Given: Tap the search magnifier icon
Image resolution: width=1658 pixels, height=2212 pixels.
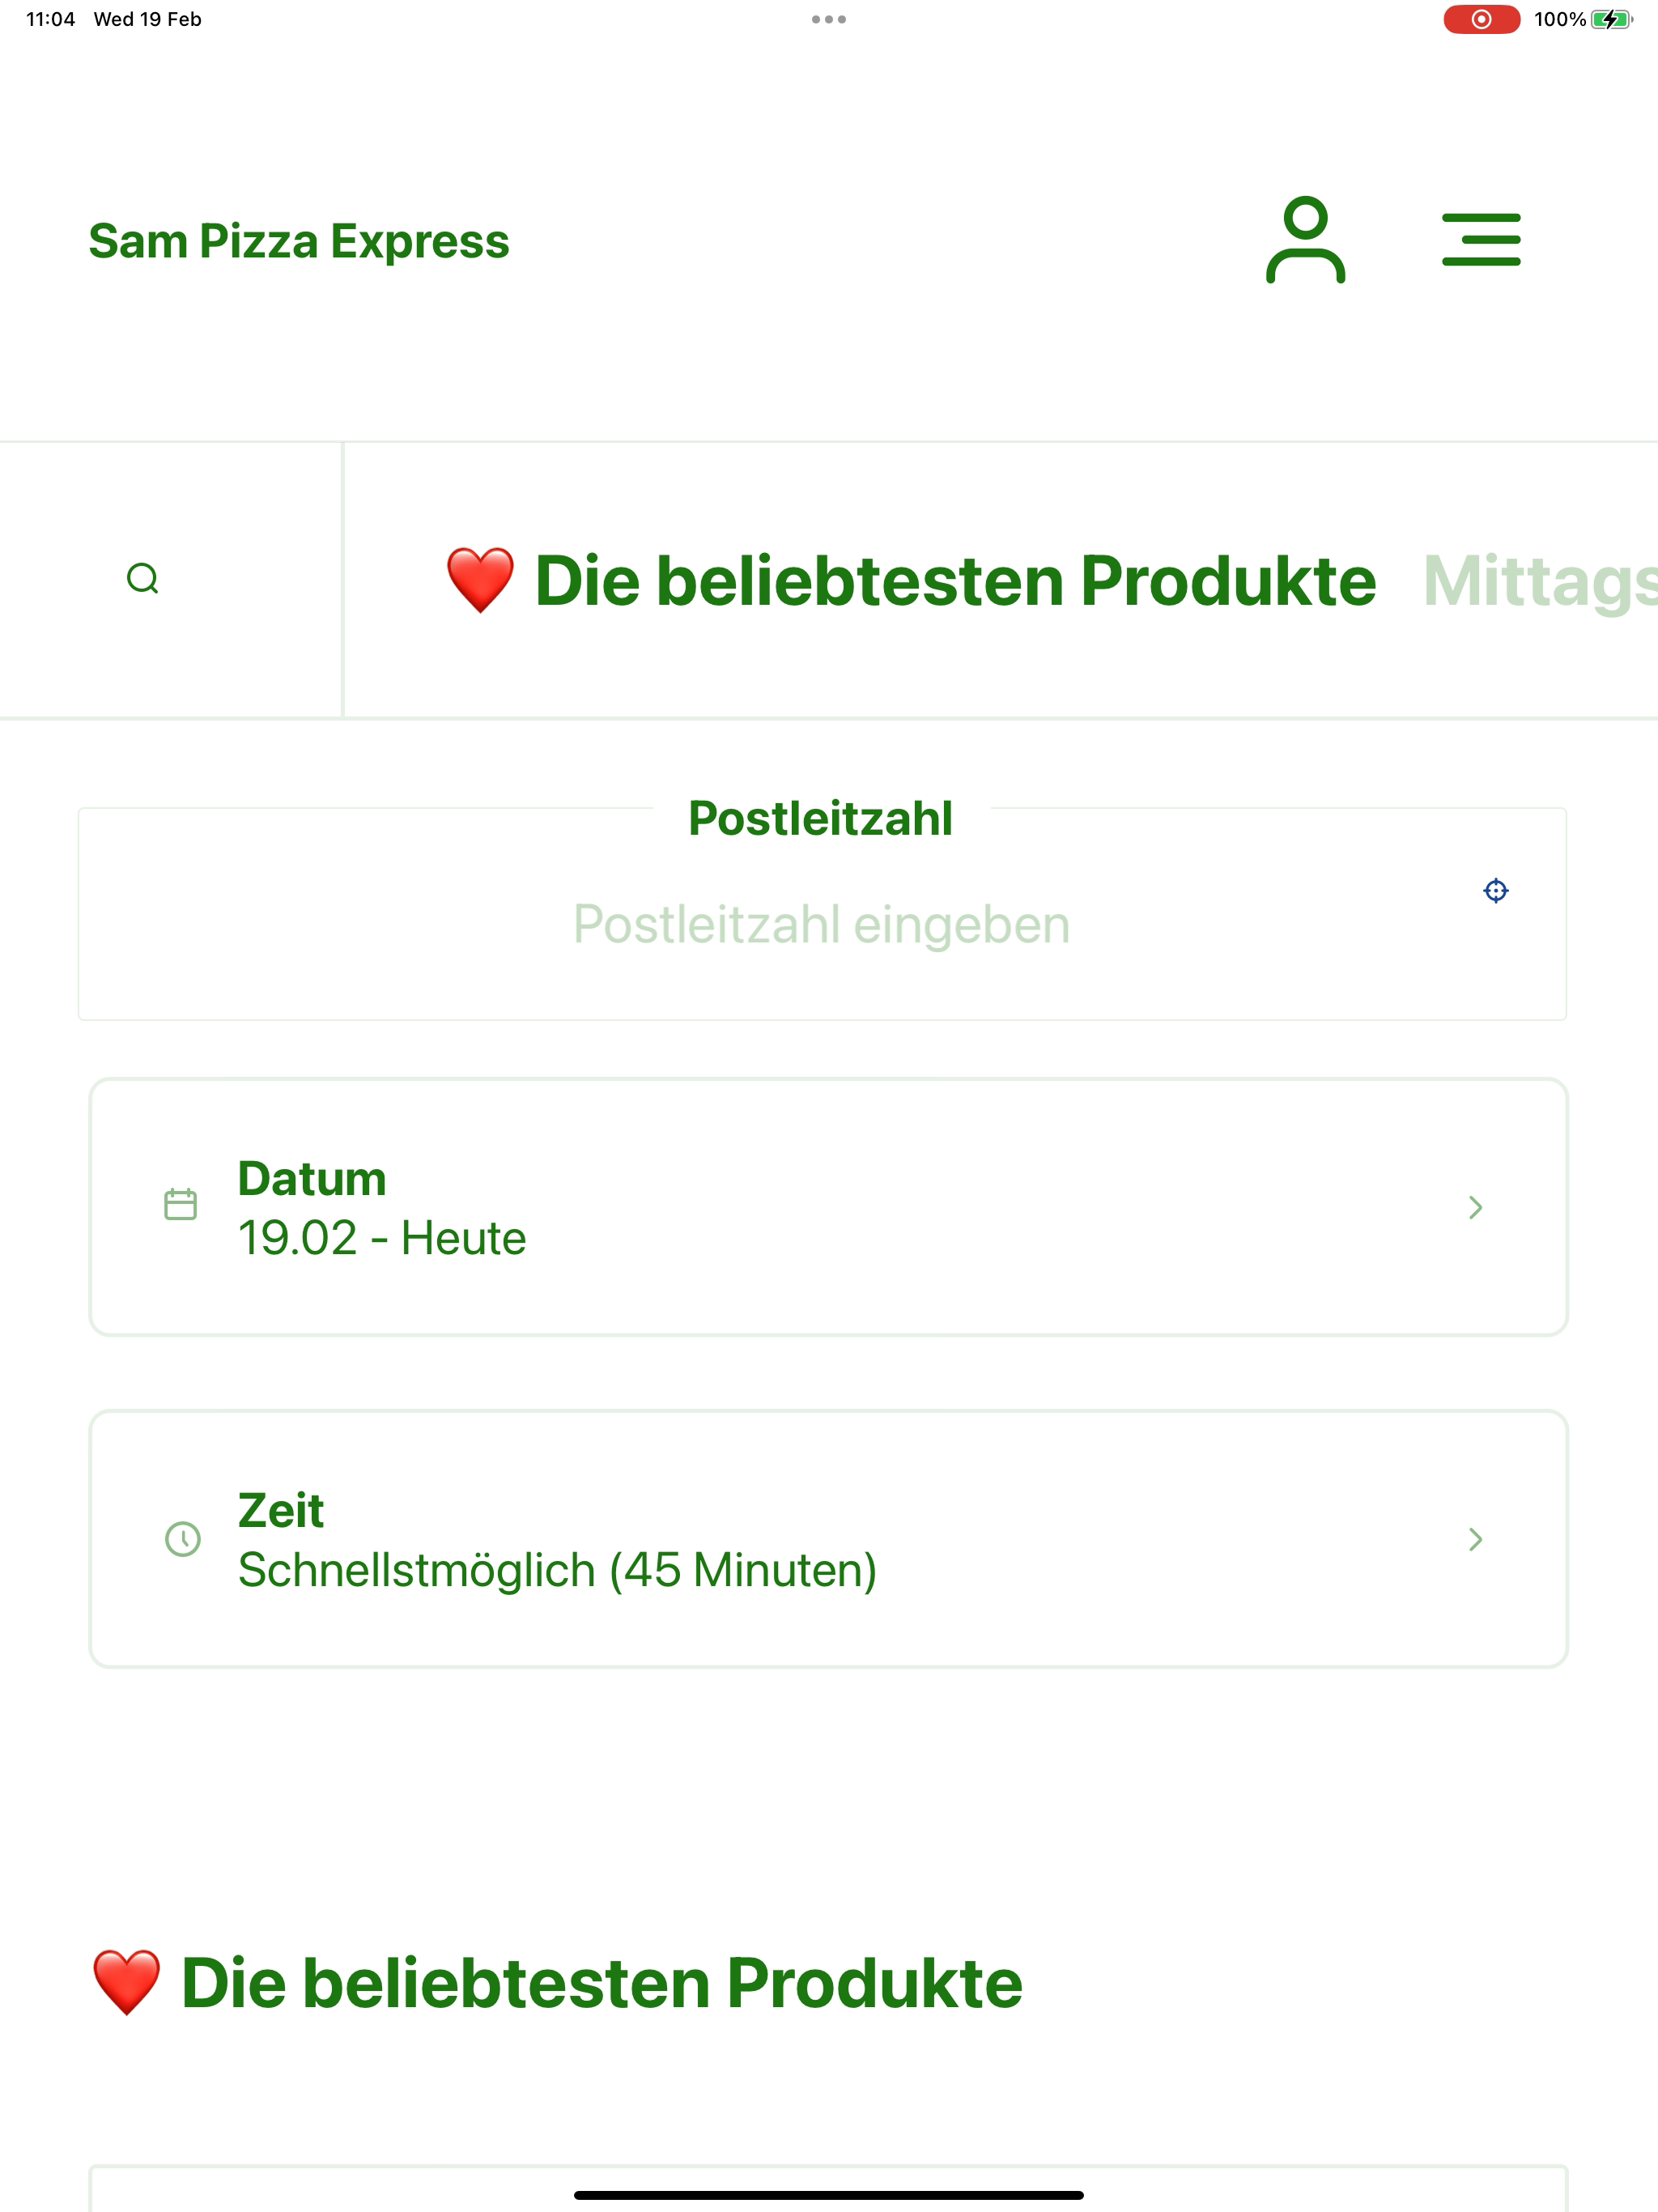Looking at the screenshot, I should pyautogui.click(x=143, y=578).
